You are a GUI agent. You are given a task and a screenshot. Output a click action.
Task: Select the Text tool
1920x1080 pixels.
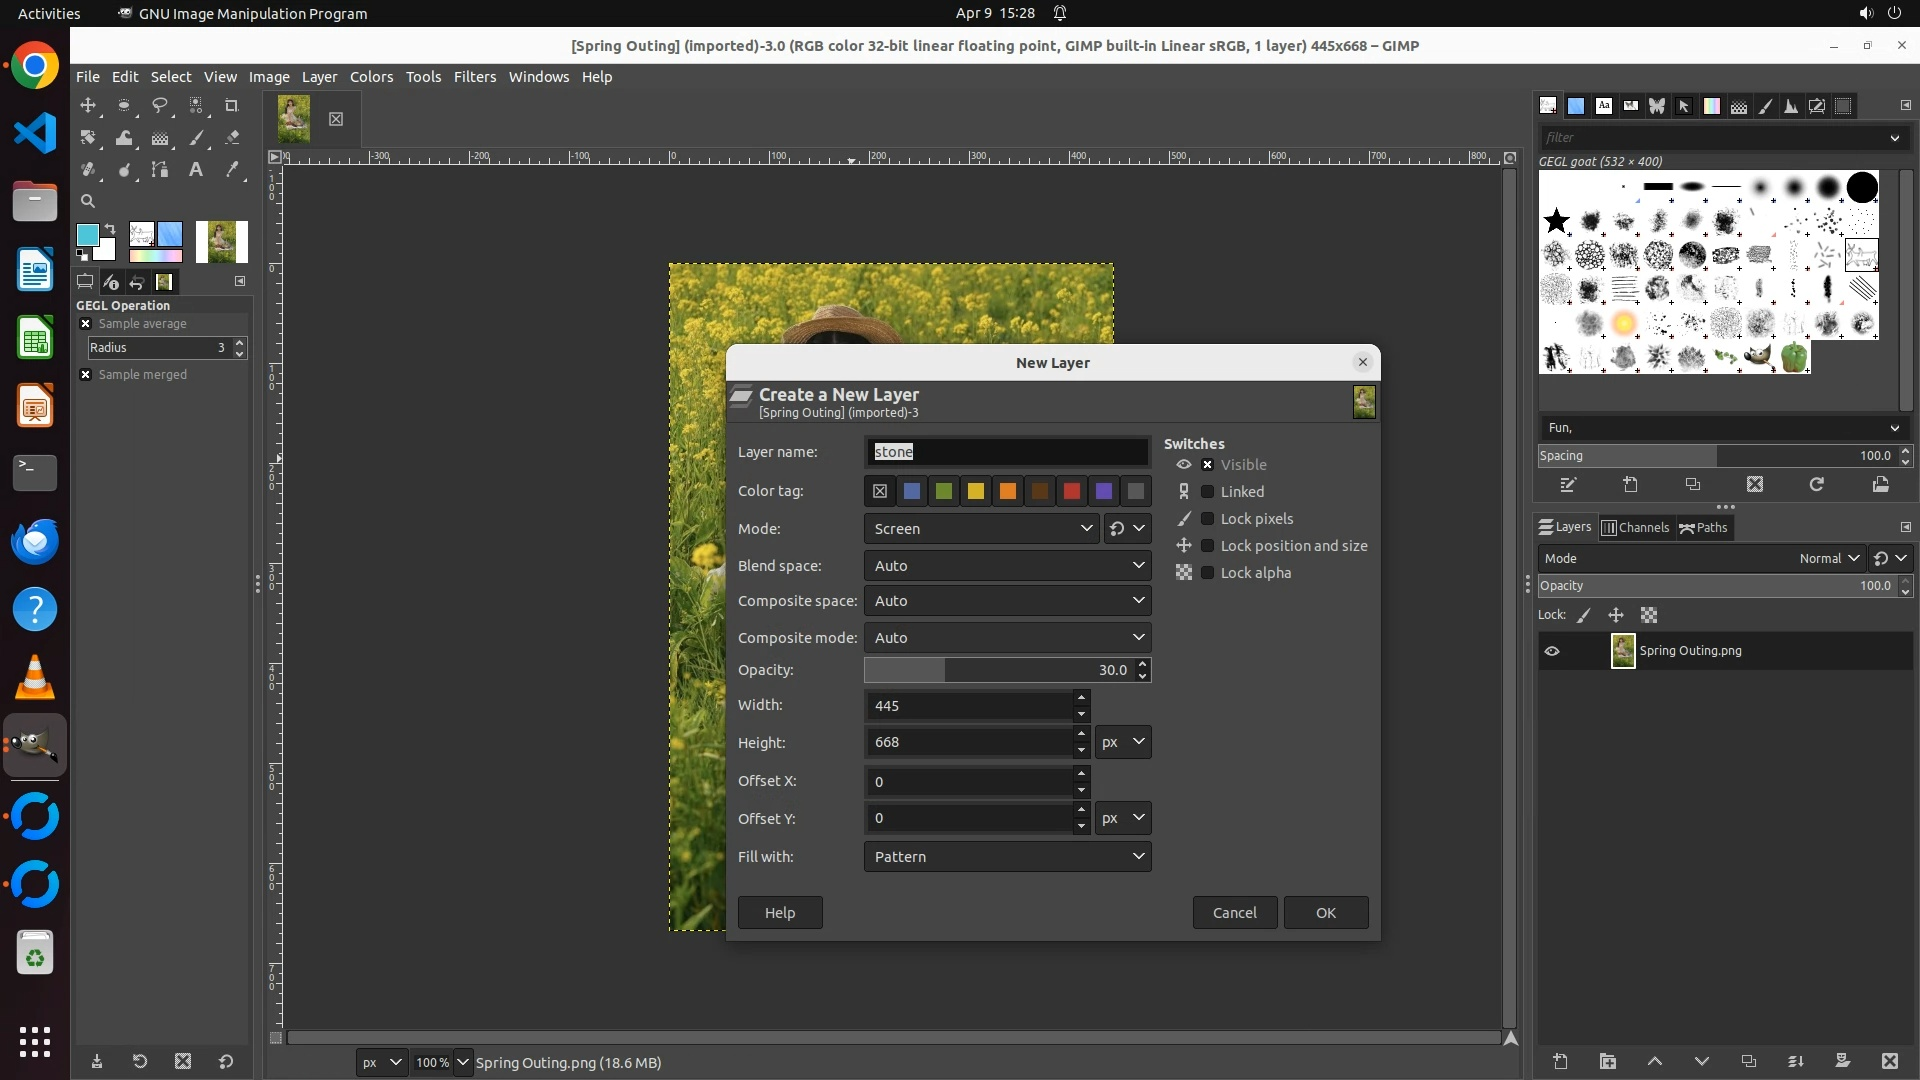click(196, 170)
